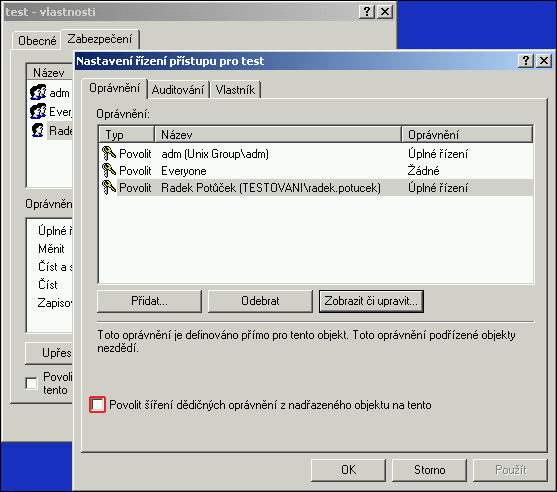Click the key icon for Everyone entry
The image size is (557, 492).
click(109, 171)
